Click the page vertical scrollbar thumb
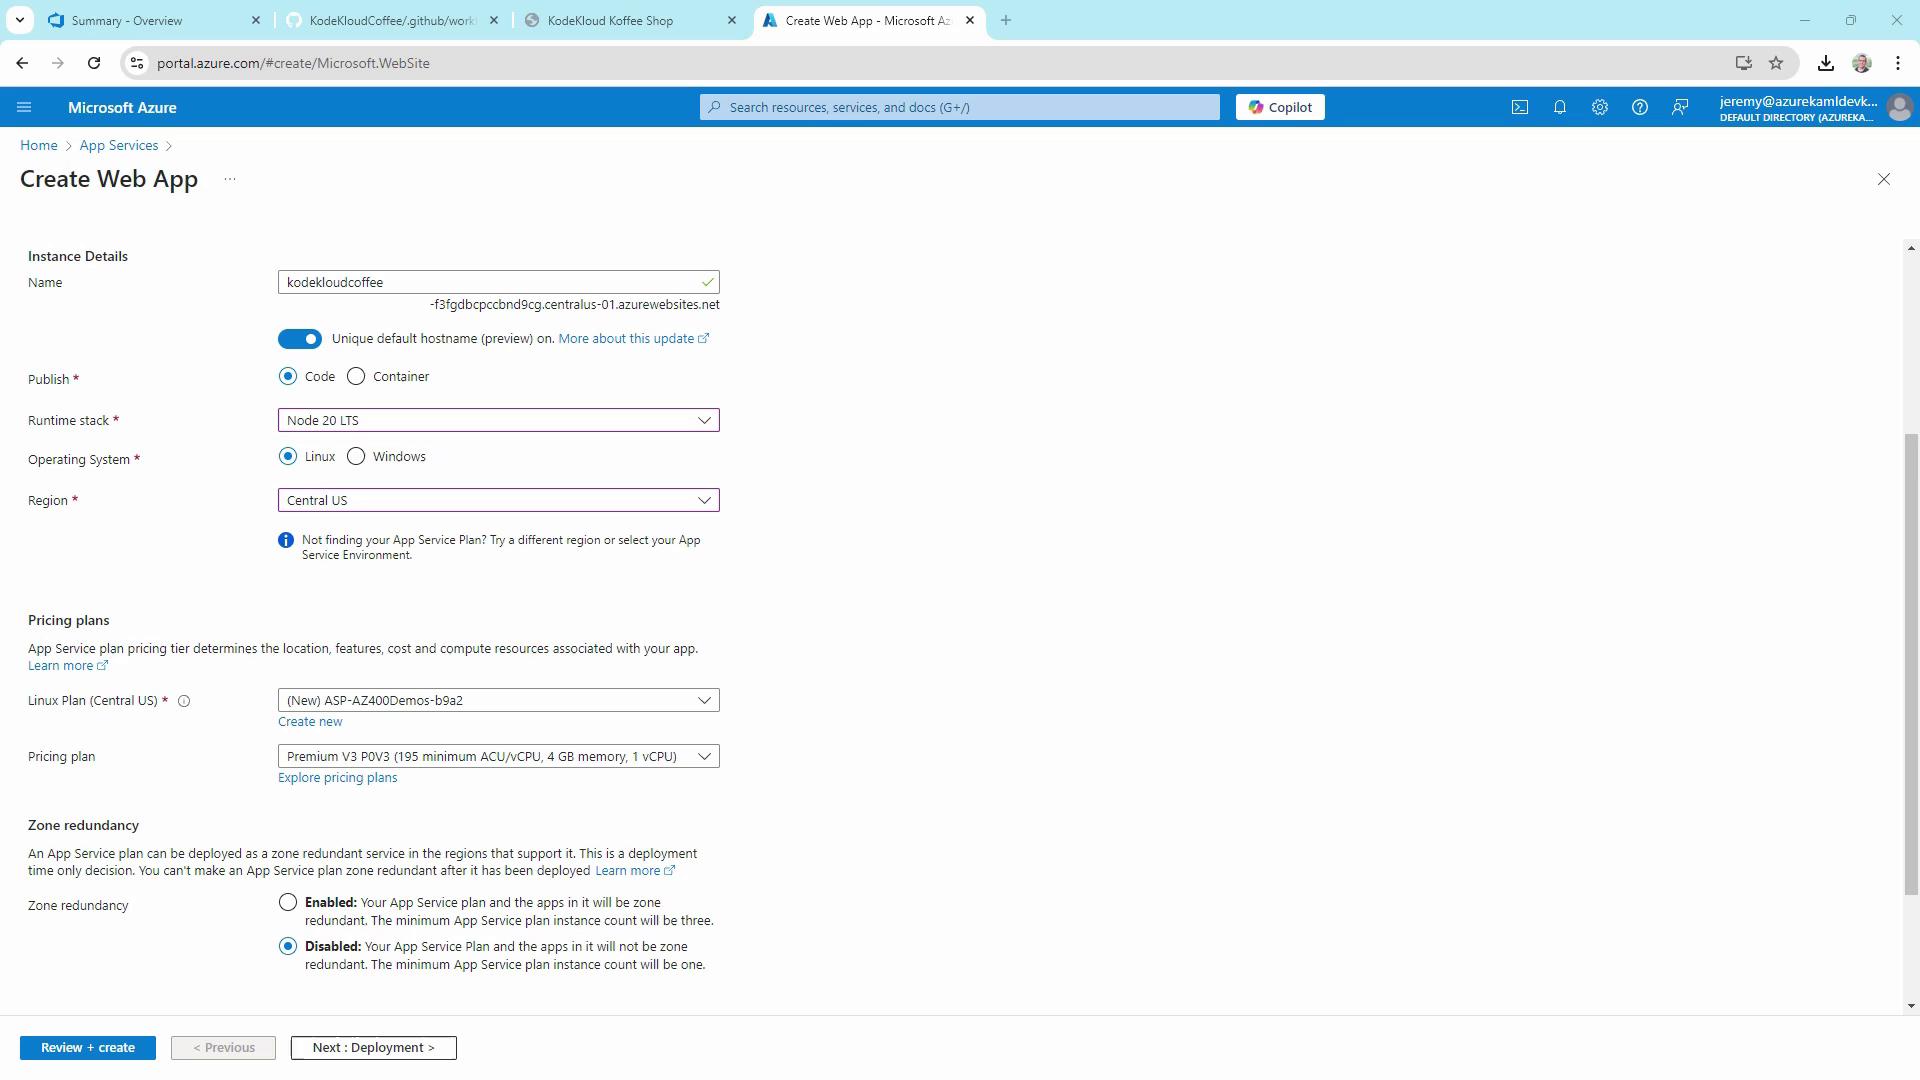 [1911, 664]
